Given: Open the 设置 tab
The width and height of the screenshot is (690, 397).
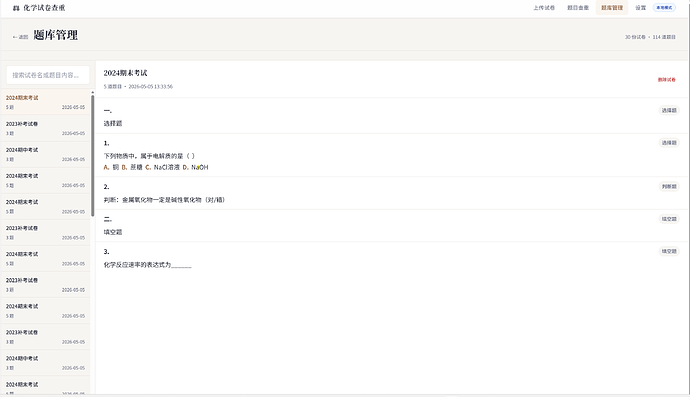Looking at the screenshot, I should (x=640, y=8).
